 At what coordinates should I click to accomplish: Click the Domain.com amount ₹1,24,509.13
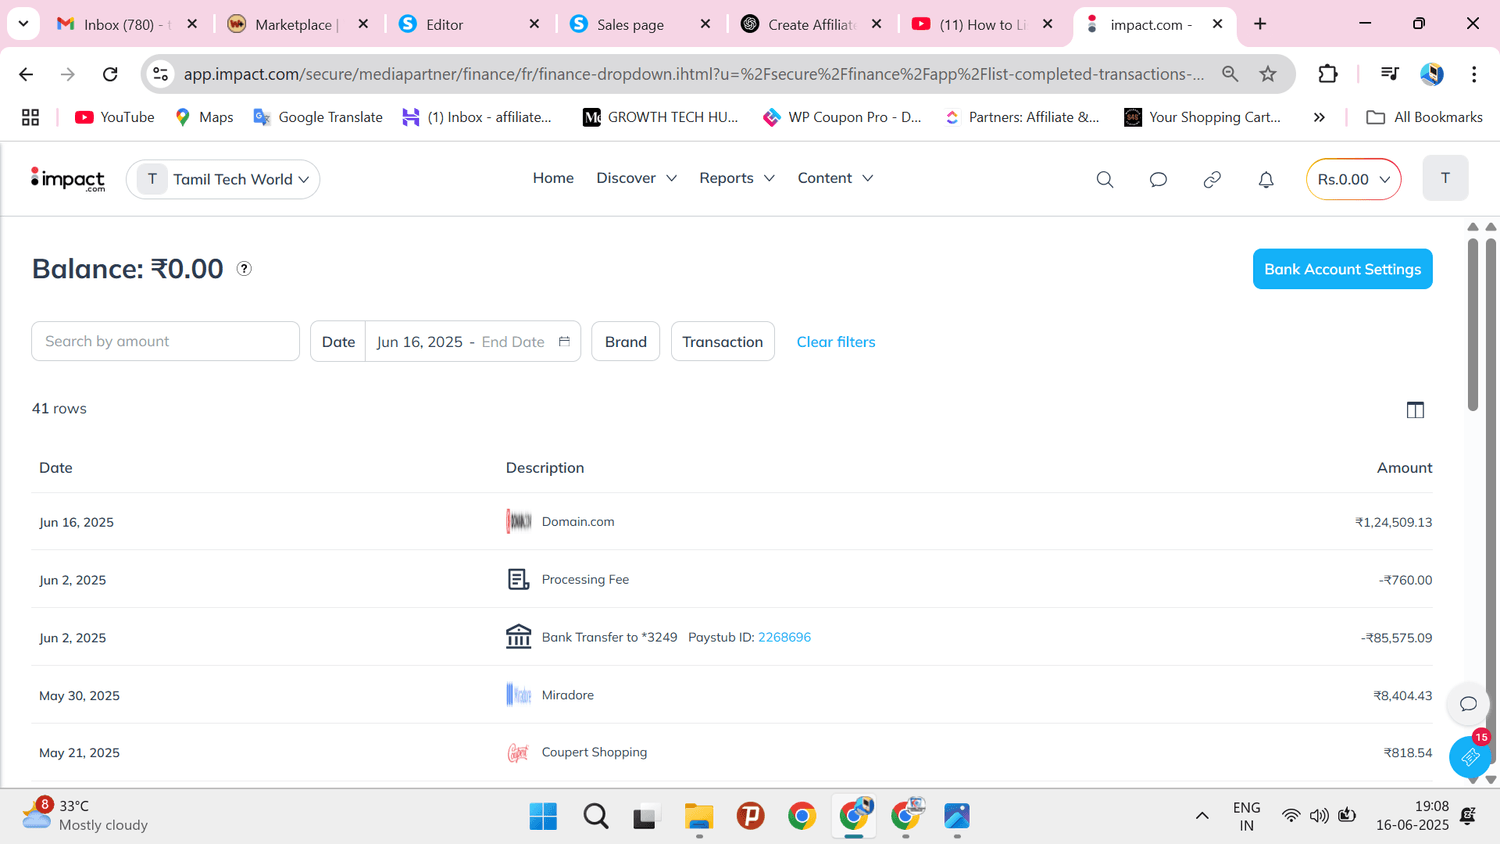(1393, 522)
